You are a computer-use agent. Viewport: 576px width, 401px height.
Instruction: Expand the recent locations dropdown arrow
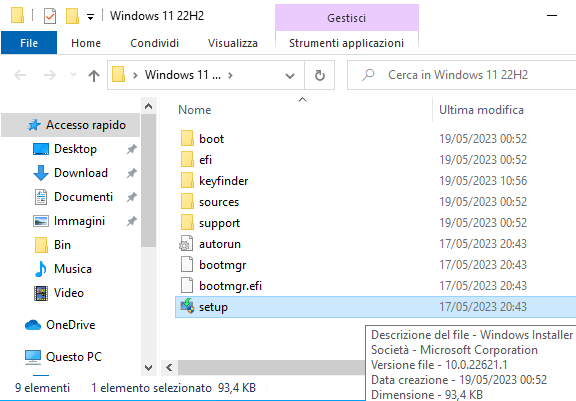tap(73, 75)
